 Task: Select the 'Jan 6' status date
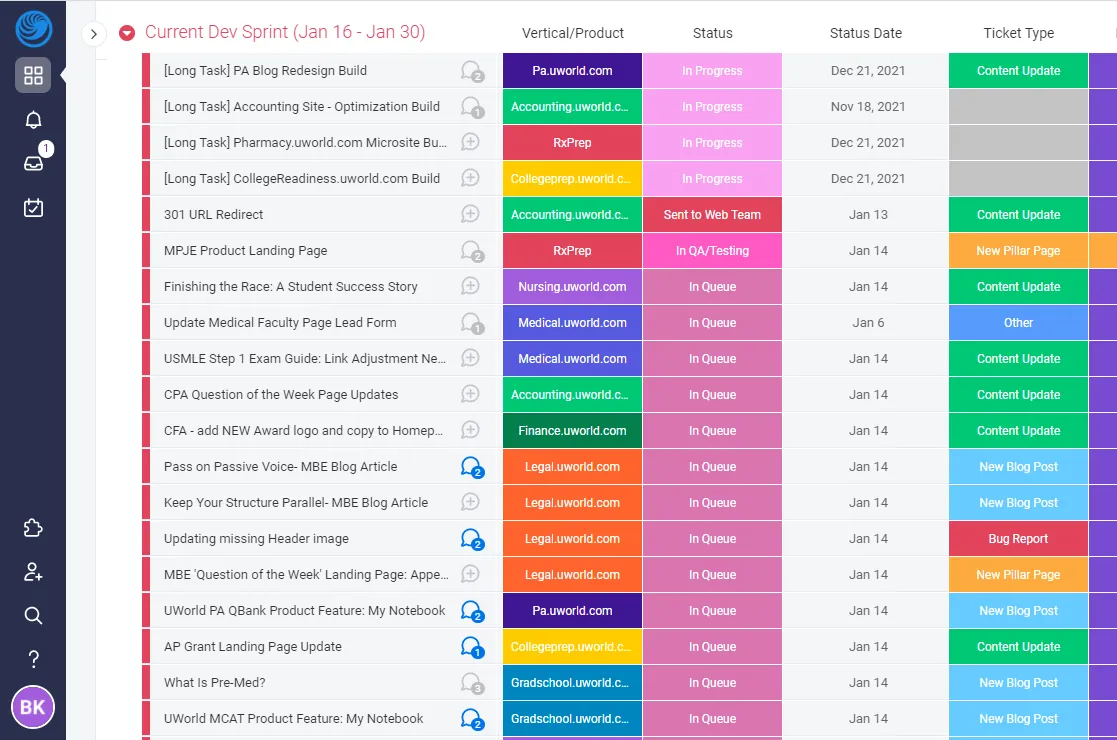[x=868, y=323]
